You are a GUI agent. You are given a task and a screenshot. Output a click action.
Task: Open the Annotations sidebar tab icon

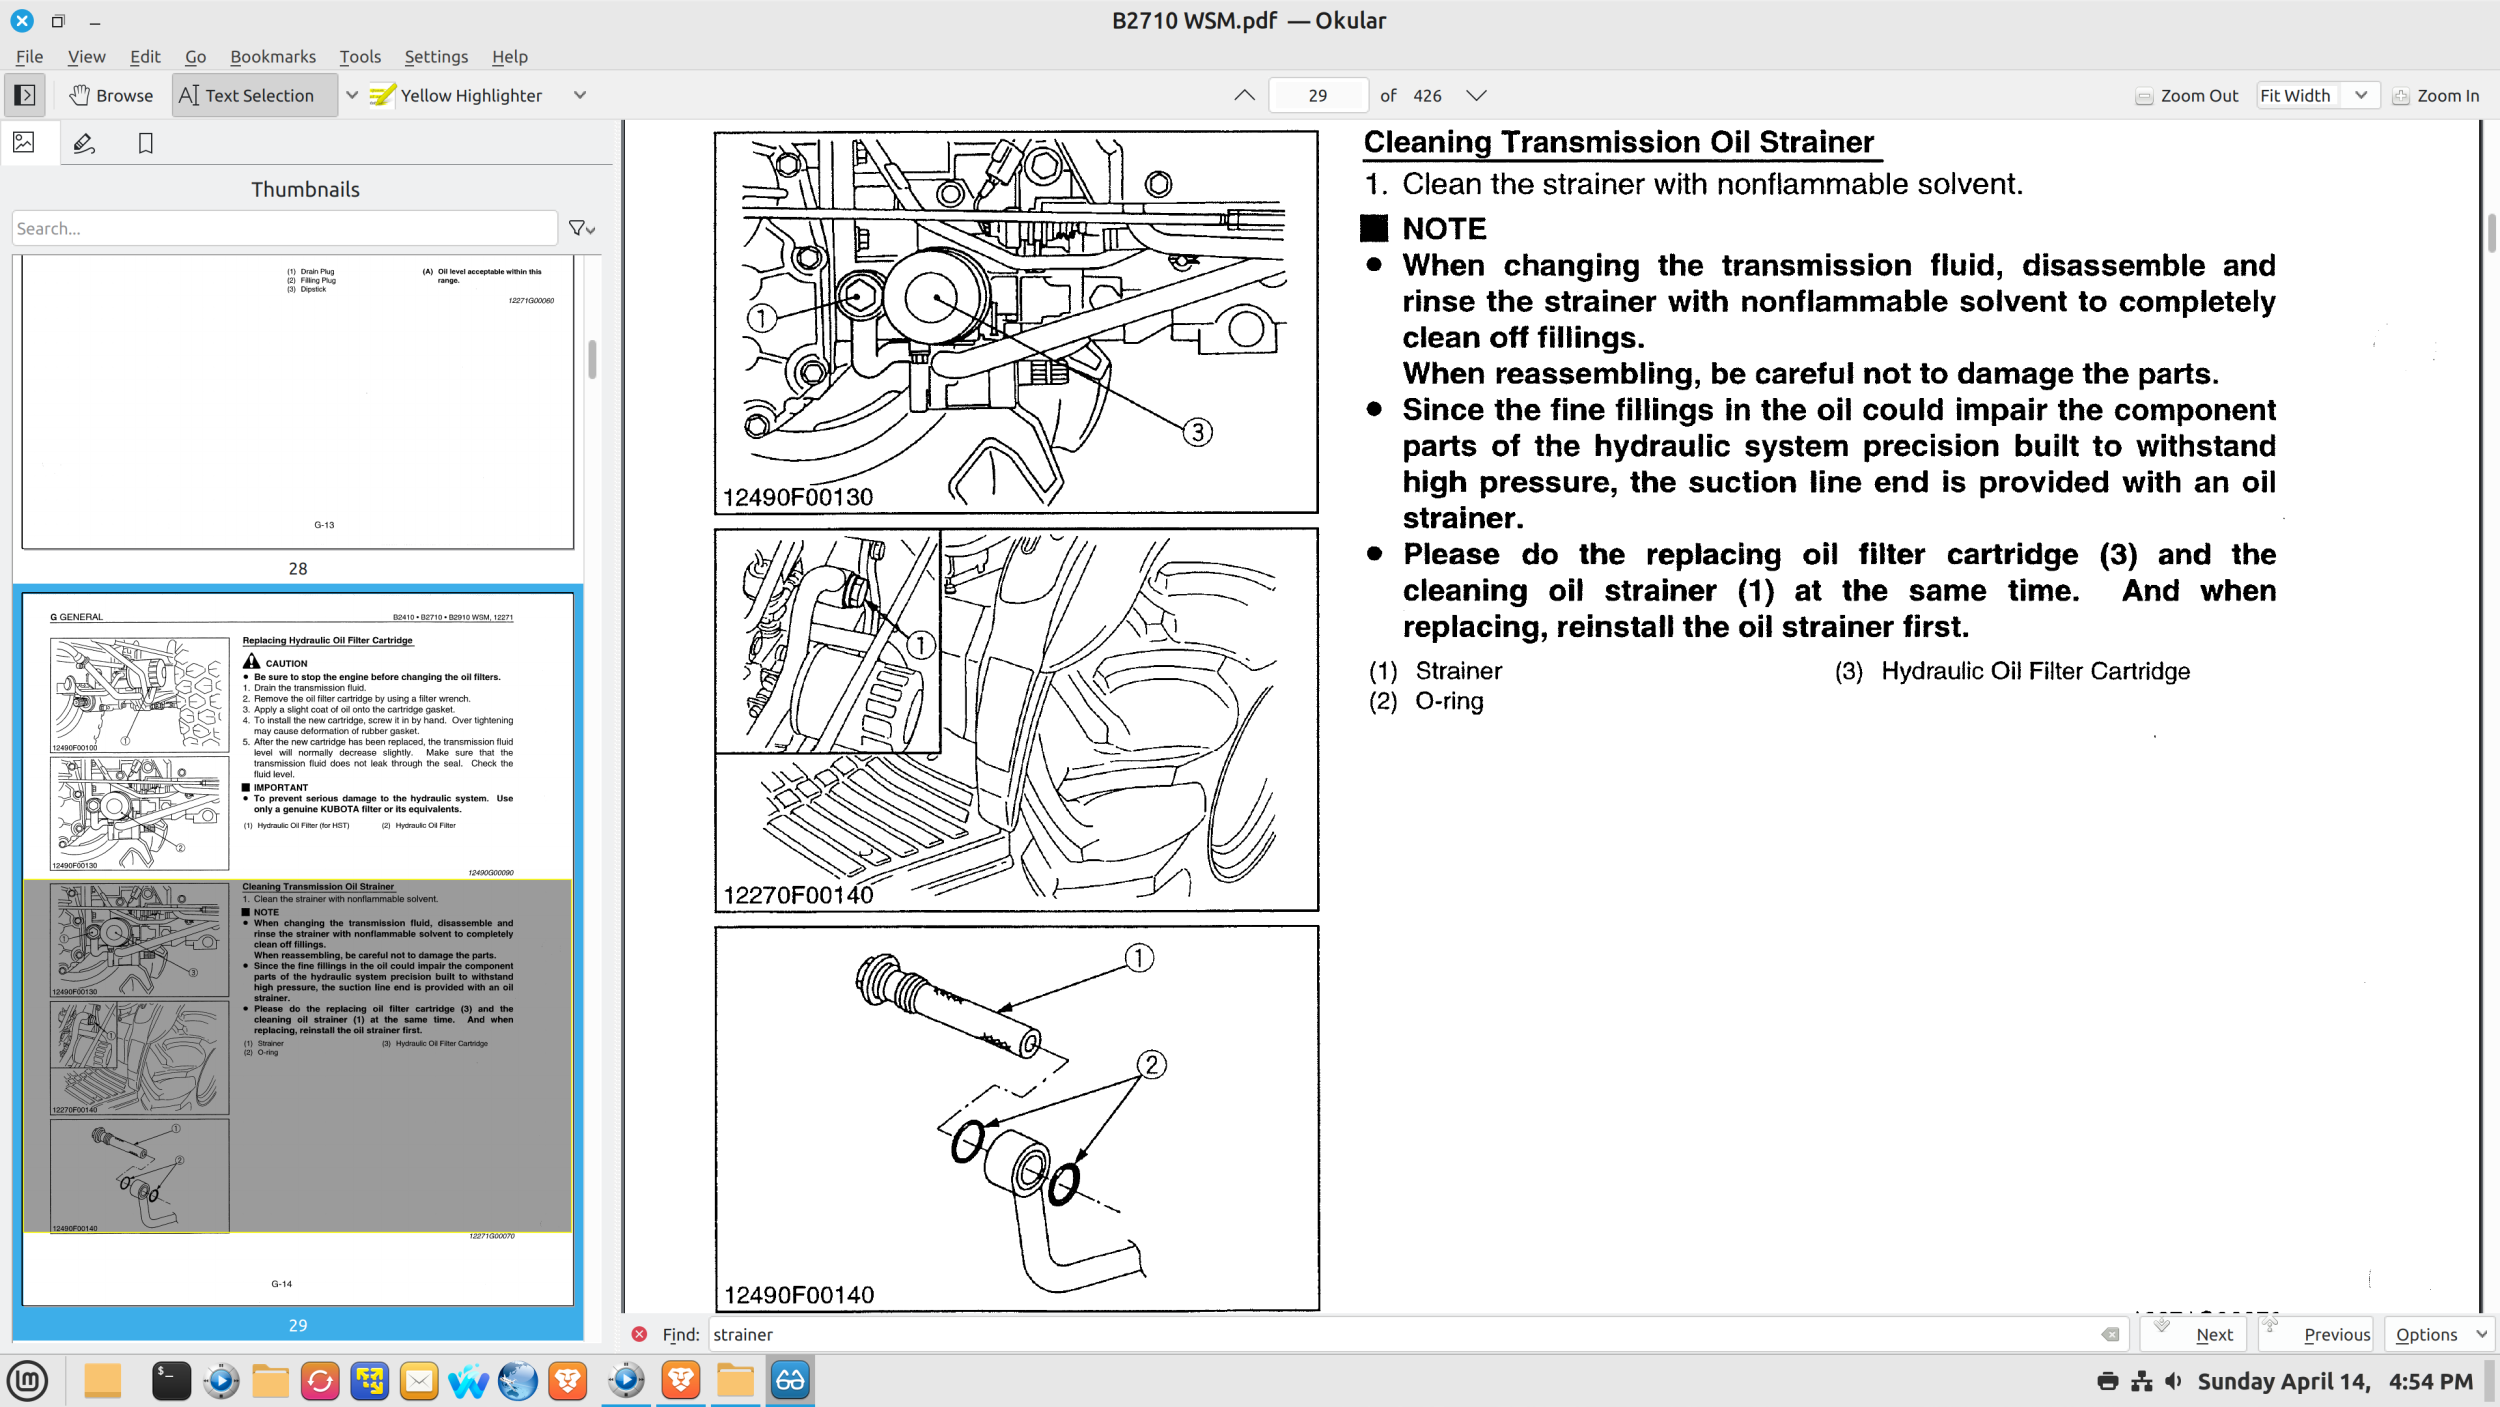(84, 143)
